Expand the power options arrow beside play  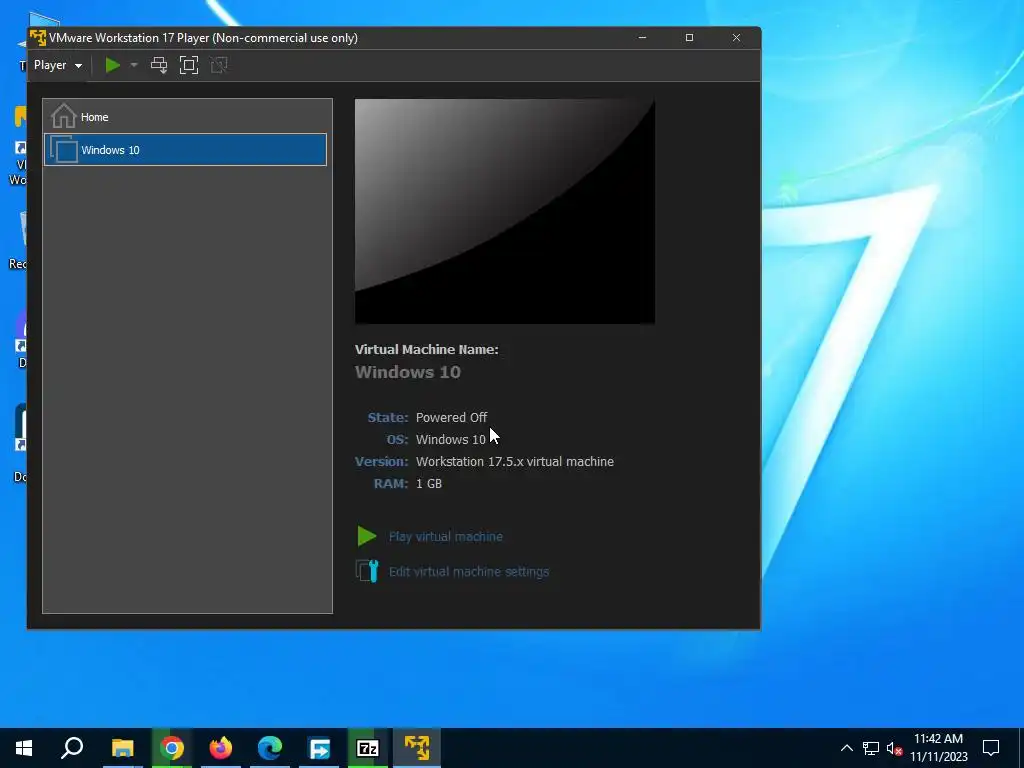(x=134, y=65)
